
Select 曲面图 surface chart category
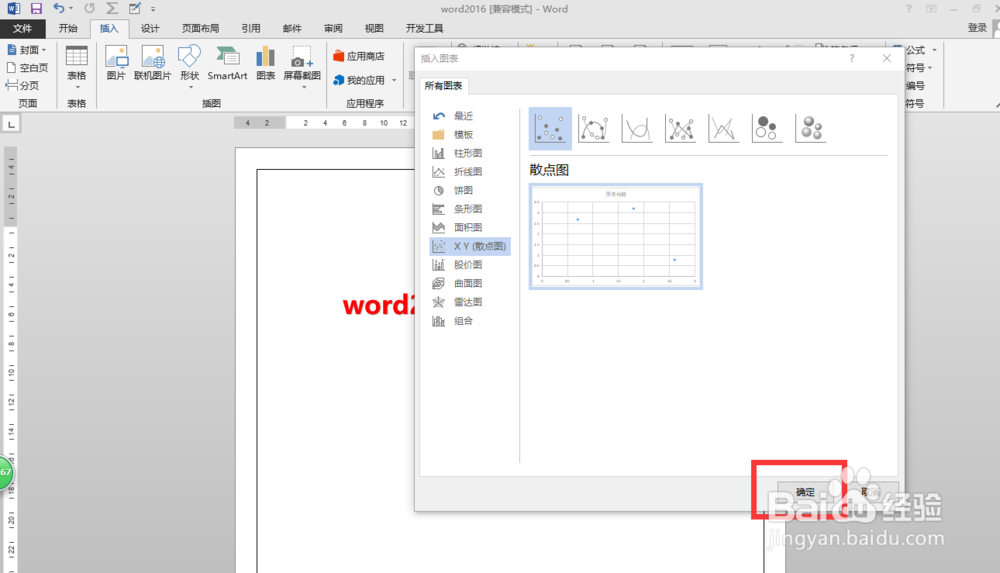coord(470,283)
